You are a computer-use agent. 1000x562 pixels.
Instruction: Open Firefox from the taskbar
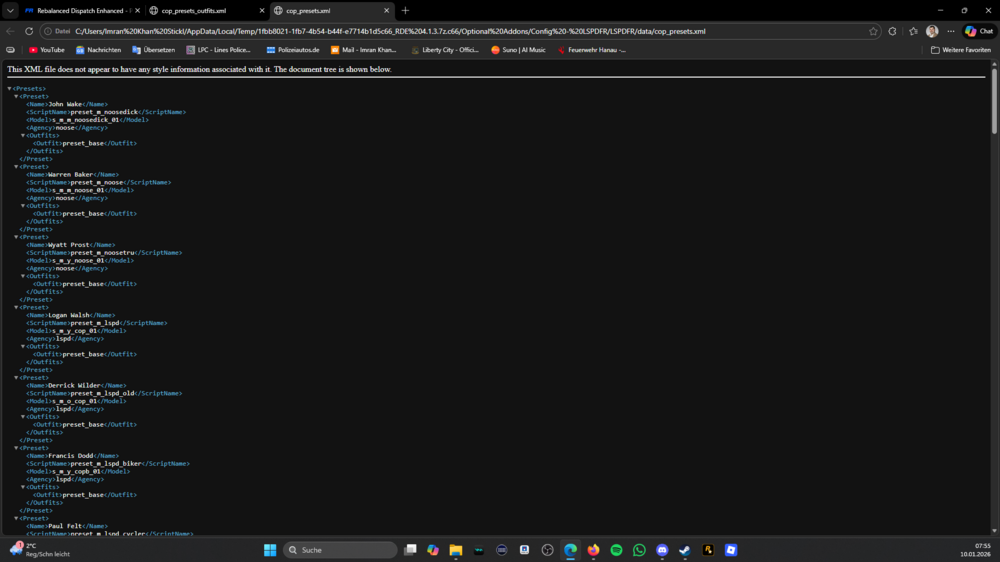pos(593,550)
